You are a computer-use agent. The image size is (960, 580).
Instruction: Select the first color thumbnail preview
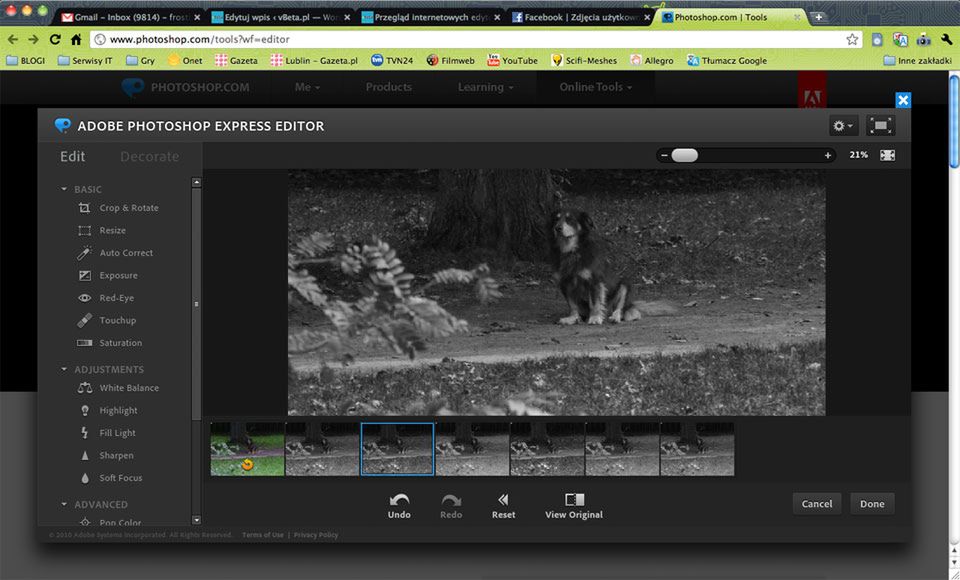[247, 449]
